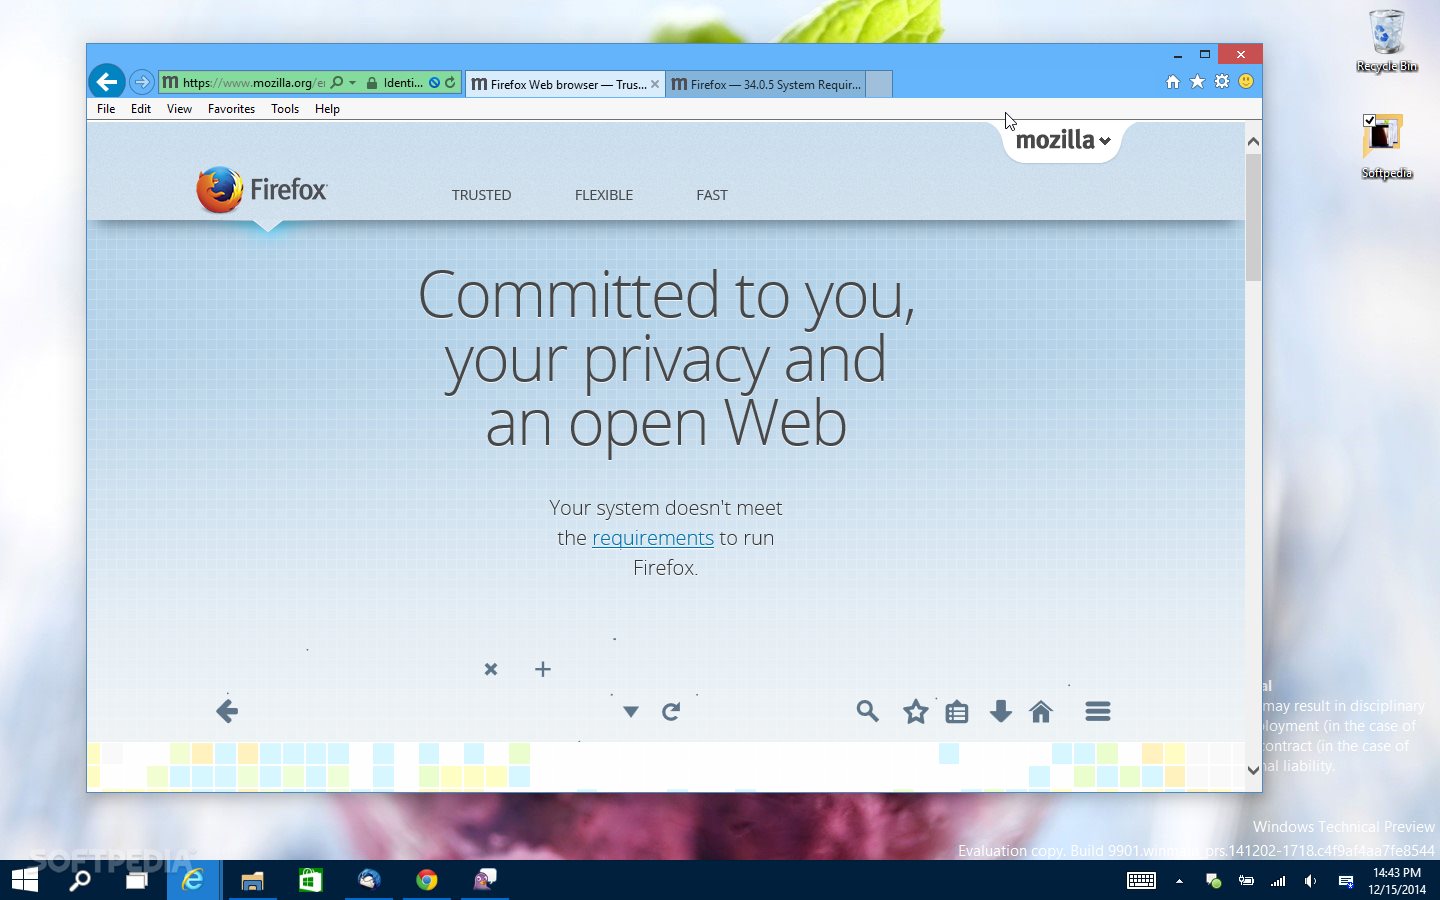Screen dimensions: 1440x900
Task: Close the Firefox Web browser tab
Action: (655, 84)
